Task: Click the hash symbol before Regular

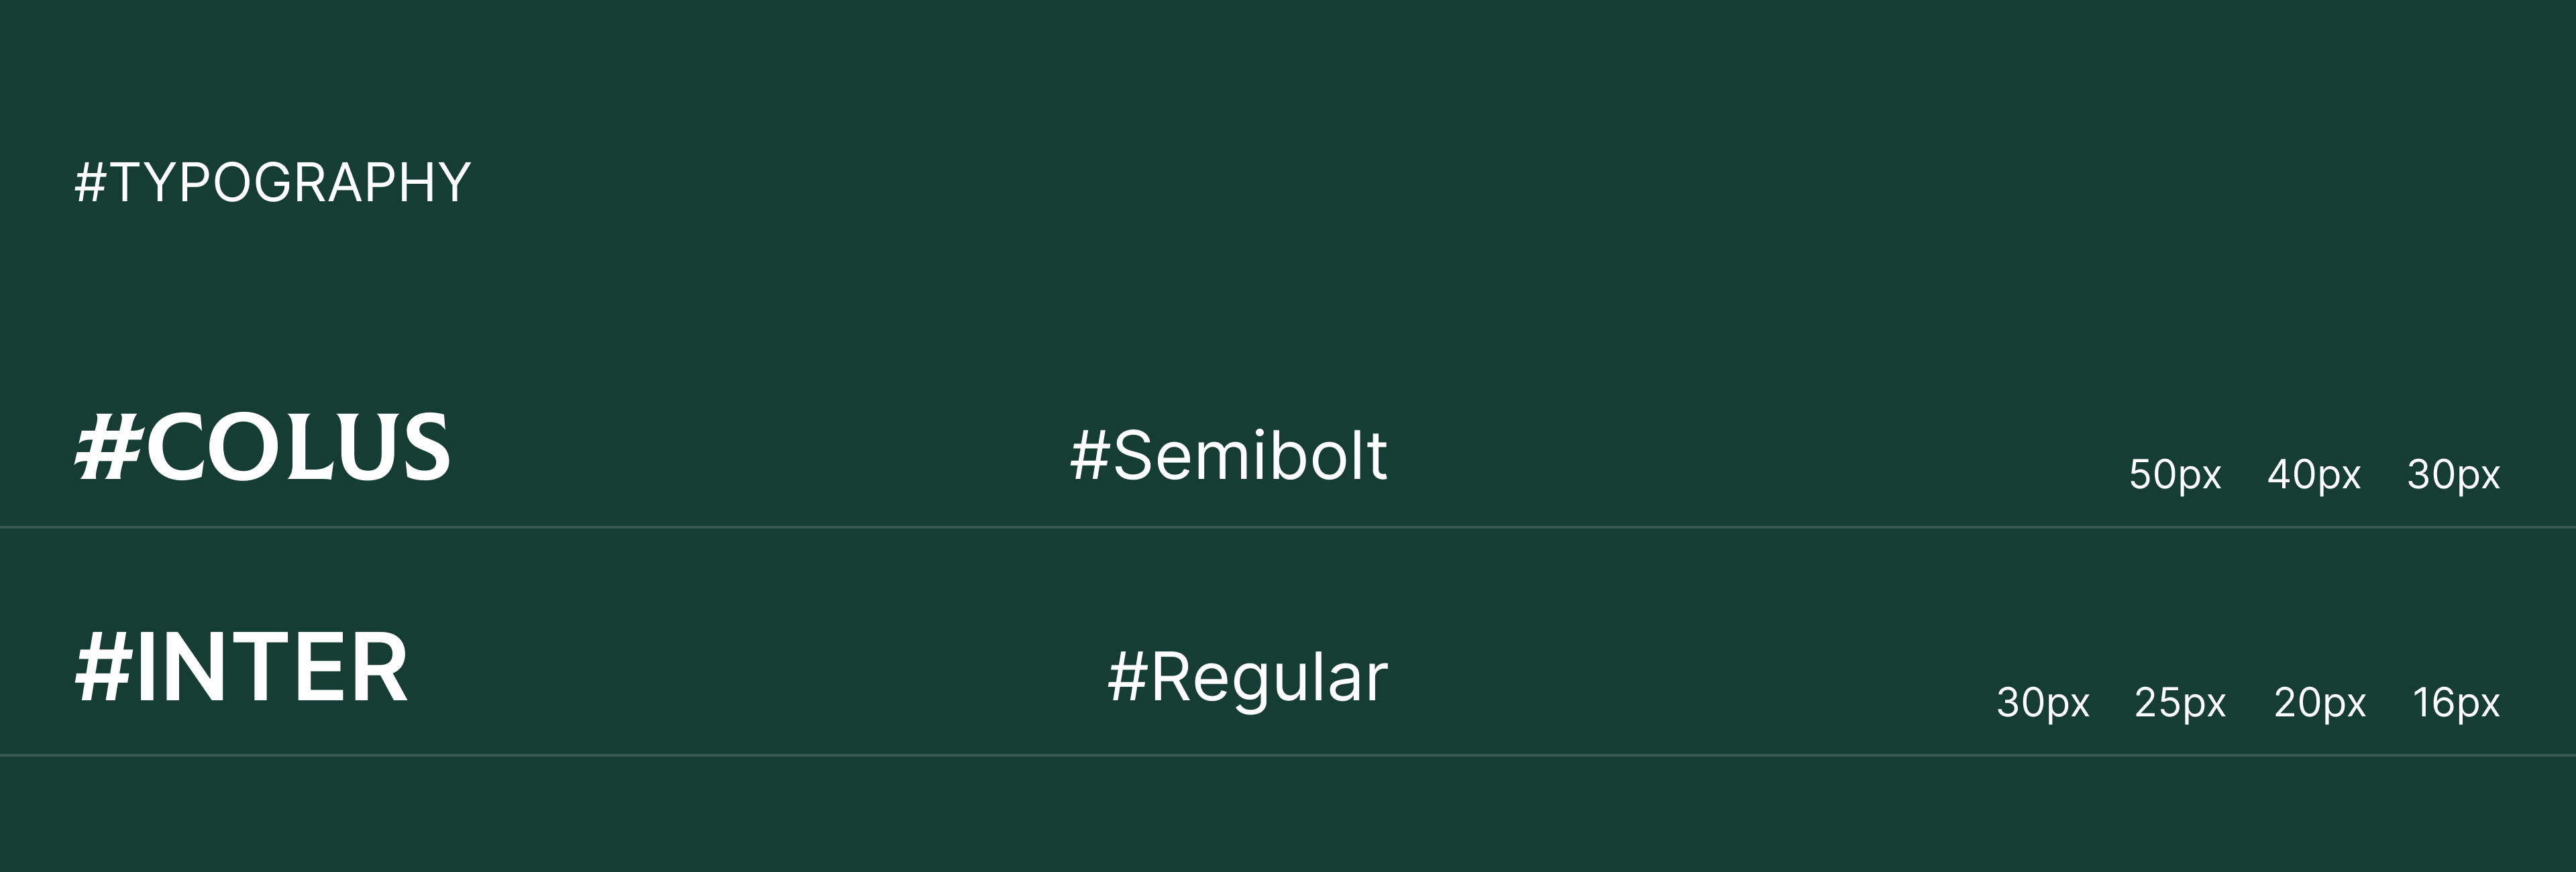Action: pyautogui.click(x=1127, y=678)
